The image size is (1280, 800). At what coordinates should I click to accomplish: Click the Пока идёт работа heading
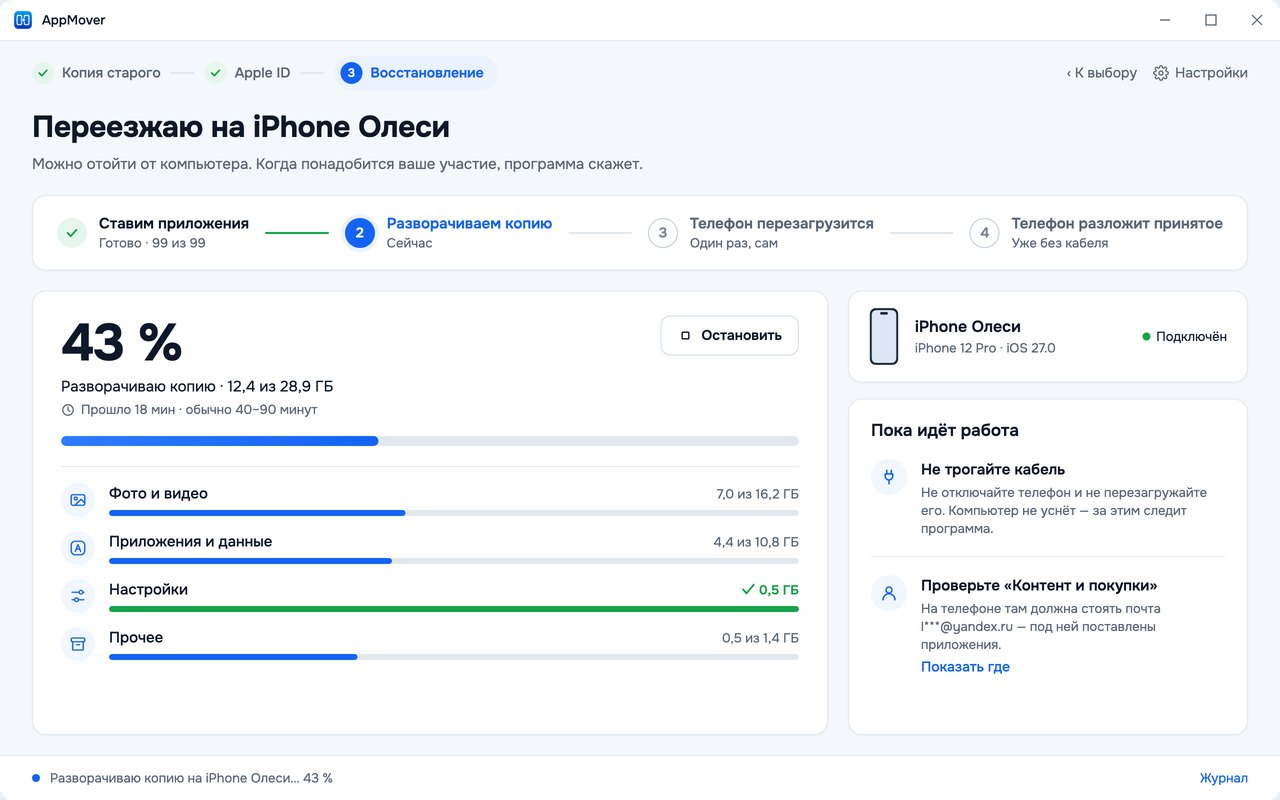945,431
